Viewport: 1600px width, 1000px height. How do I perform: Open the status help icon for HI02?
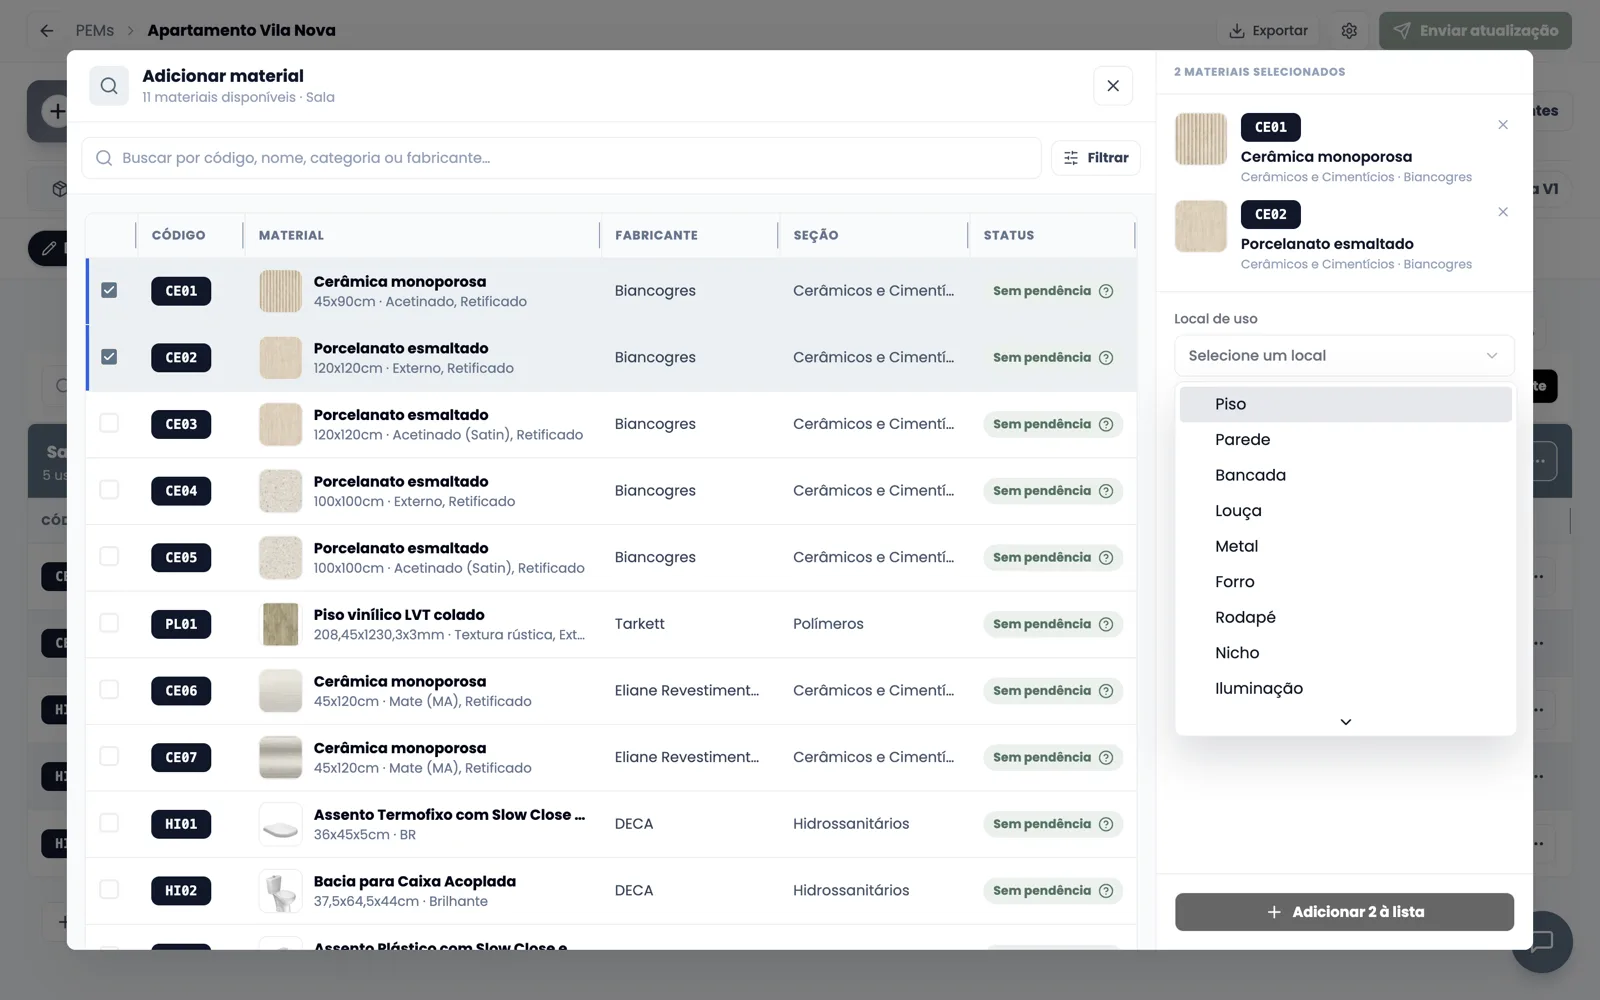[x=1106, y=891]
